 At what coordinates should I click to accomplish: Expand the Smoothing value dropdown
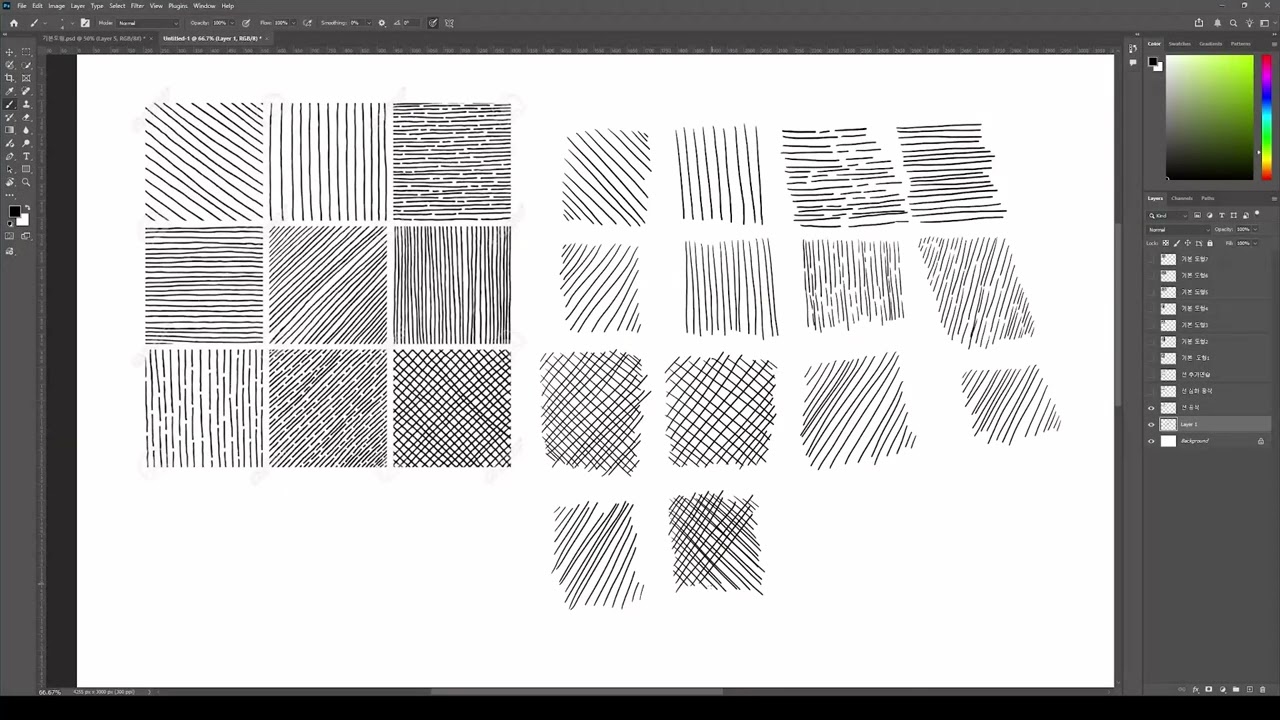click(369, 22)
